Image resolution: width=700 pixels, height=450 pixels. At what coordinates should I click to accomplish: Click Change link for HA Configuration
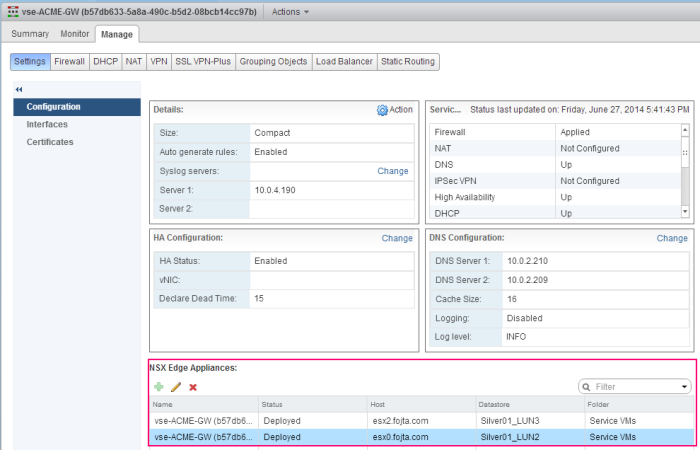pos(397,238)
